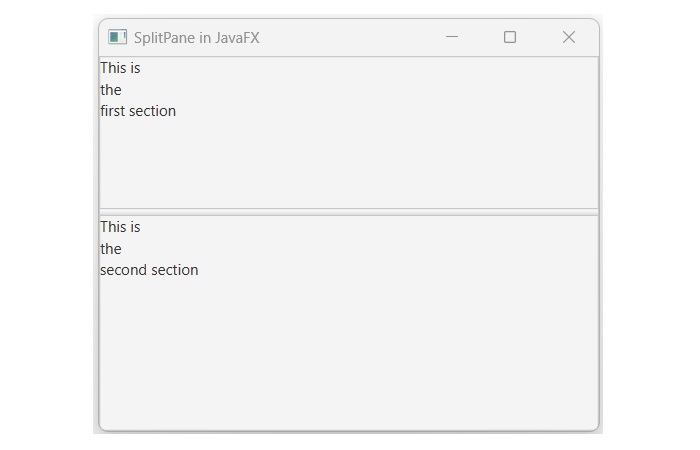Click the word "SplitPane" in the window title
Screen dimensions: 700x450
(x=165, y=38)
